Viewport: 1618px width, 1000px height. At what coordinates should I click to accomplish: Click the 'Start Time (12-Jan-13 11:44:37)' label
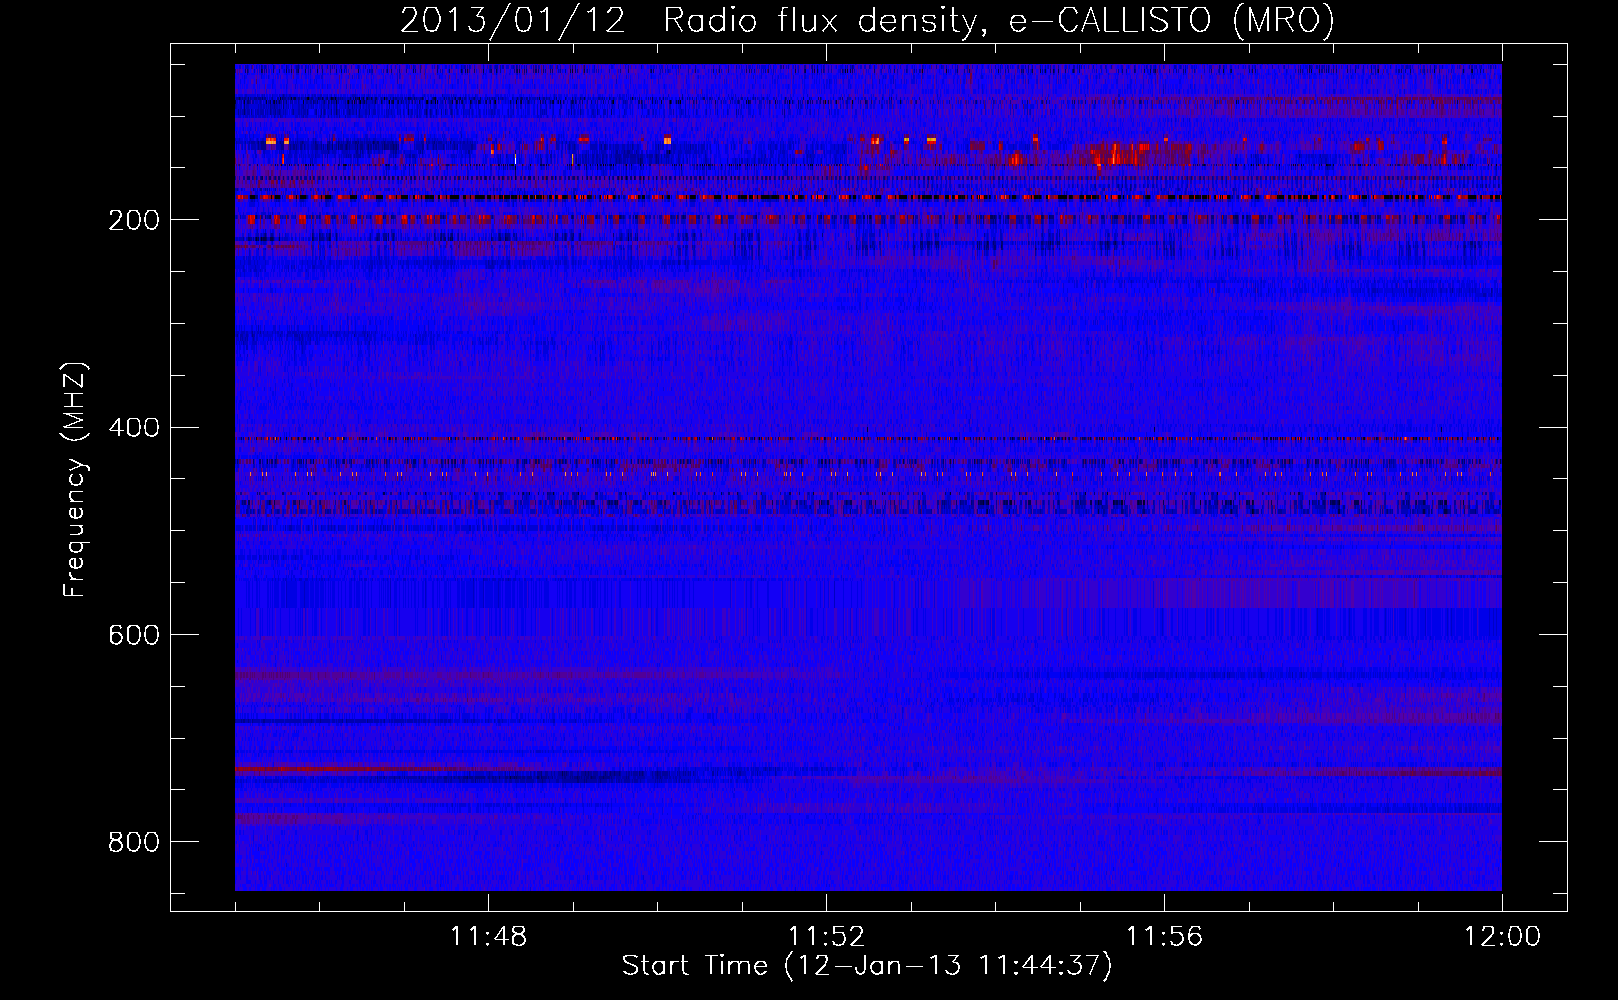pyautogui.click(x=867, y=966)
